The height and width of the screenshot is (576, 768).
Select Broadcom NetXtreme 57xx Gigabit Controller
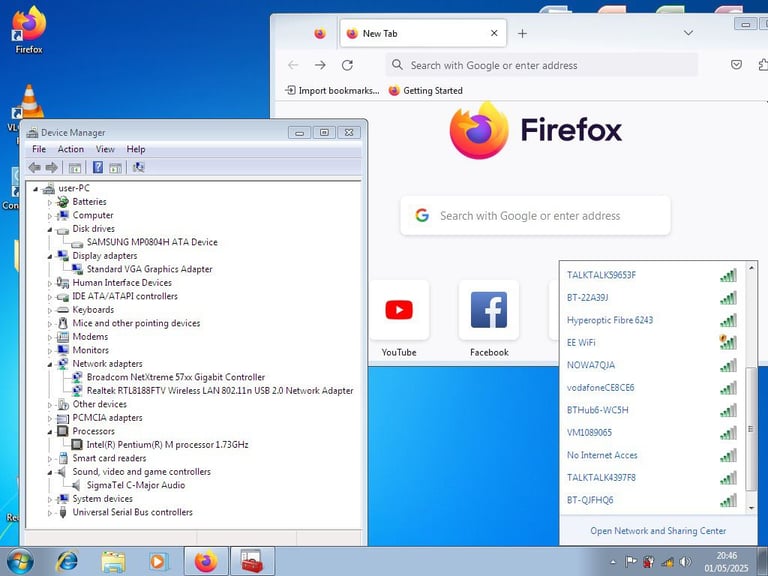coord(176,377)
